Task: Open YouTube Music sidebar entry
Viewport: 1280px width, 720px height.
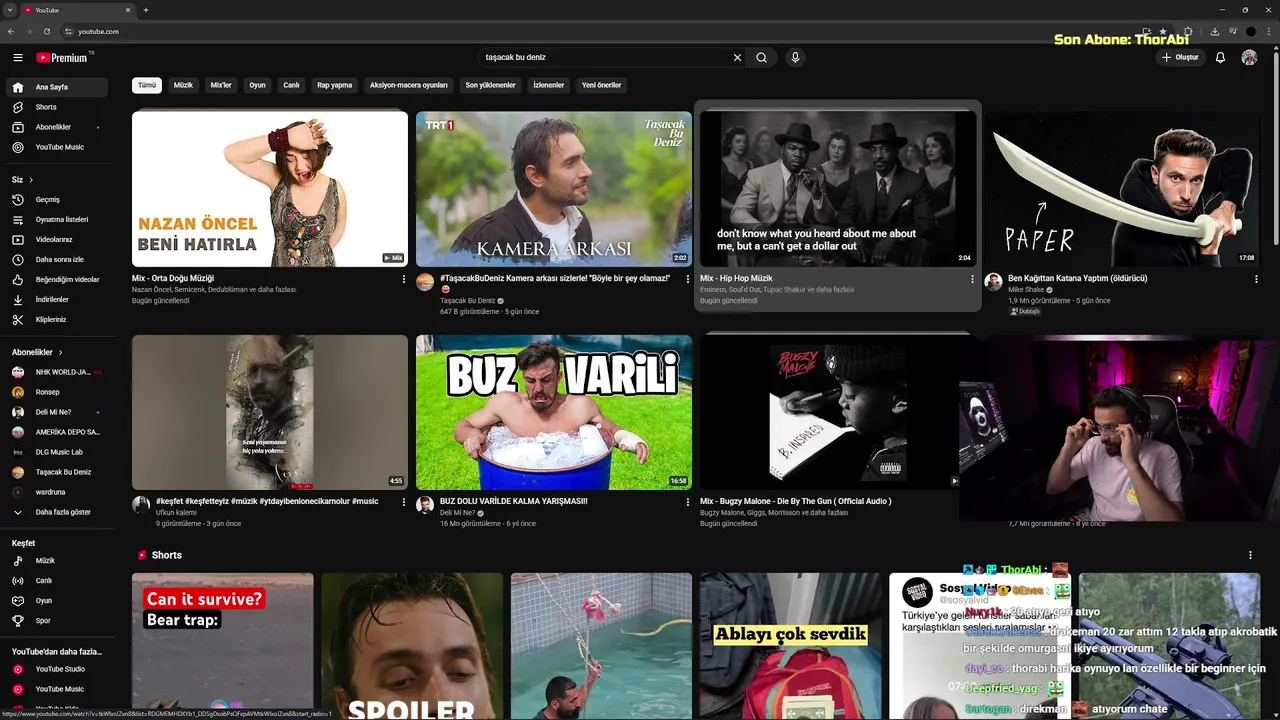Action: coord(59,147)
